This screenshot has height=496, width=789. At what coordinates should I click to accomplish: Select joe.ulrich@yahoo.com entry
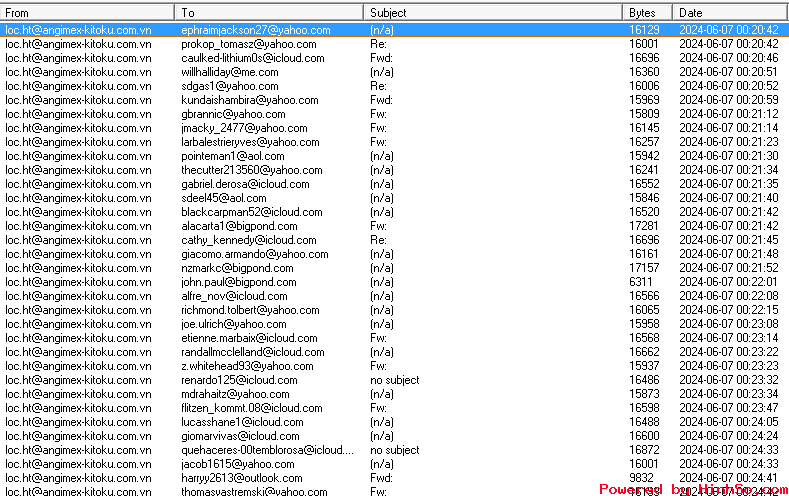click(233, 324)
